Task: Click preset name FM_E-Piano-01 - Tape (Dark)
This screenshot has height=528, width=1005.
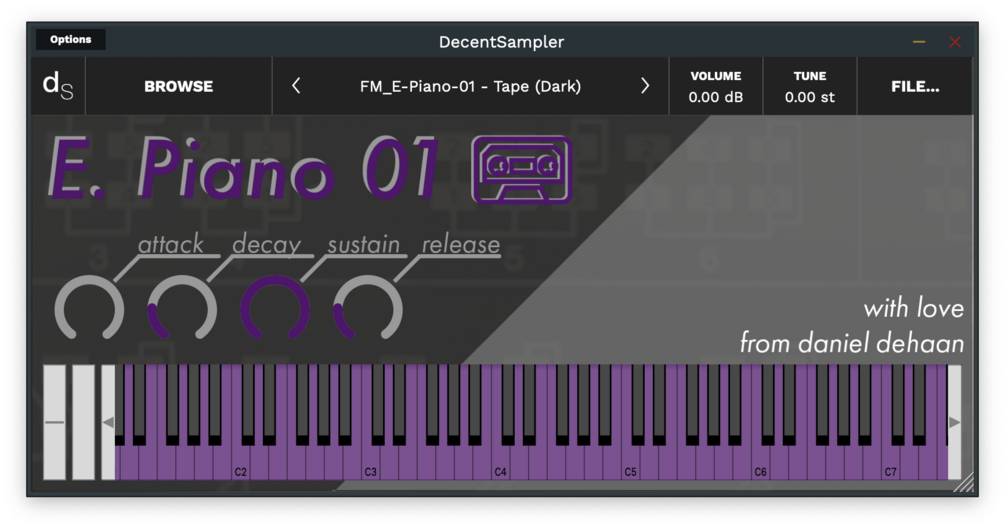Action: [470, 87]
